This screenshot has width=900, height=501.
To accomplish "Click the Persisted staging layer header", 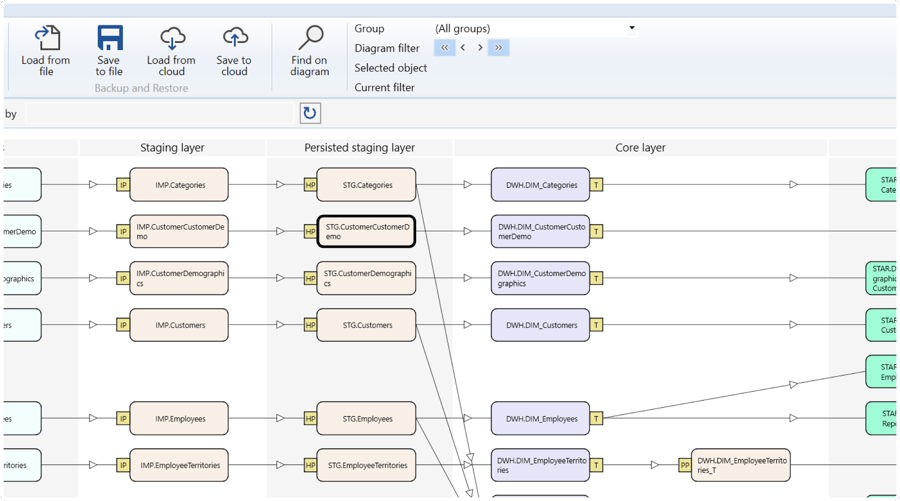I will [x=359, y=147].
